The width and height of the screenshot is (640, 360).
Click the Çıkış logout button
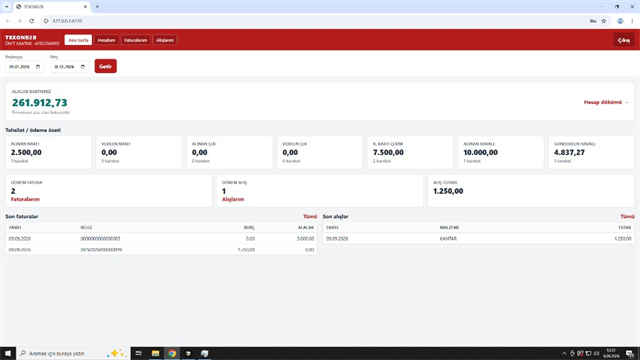pos(624,40)
